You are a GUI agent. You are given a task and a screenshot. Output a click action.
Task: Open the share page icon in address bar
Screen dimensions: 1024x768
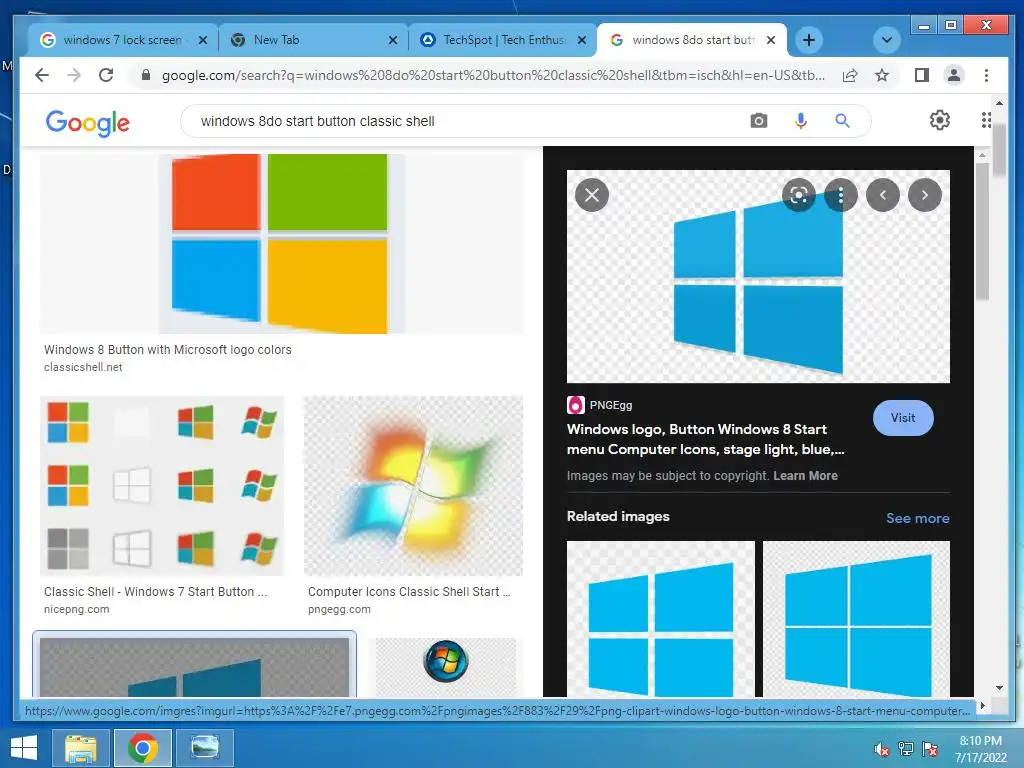point(850,75)
